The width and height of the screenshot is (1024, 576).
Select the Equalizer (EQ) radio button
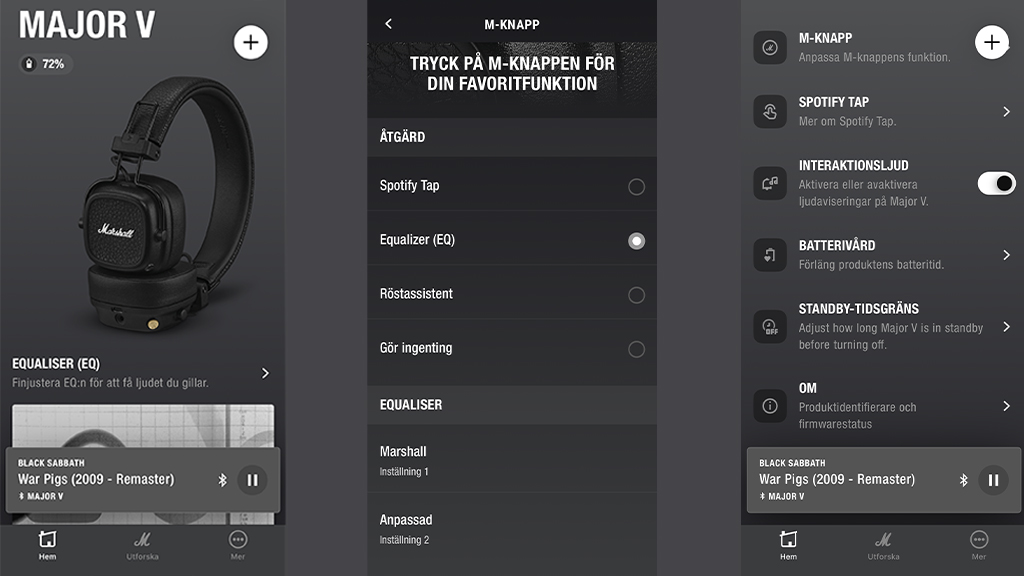636,241
